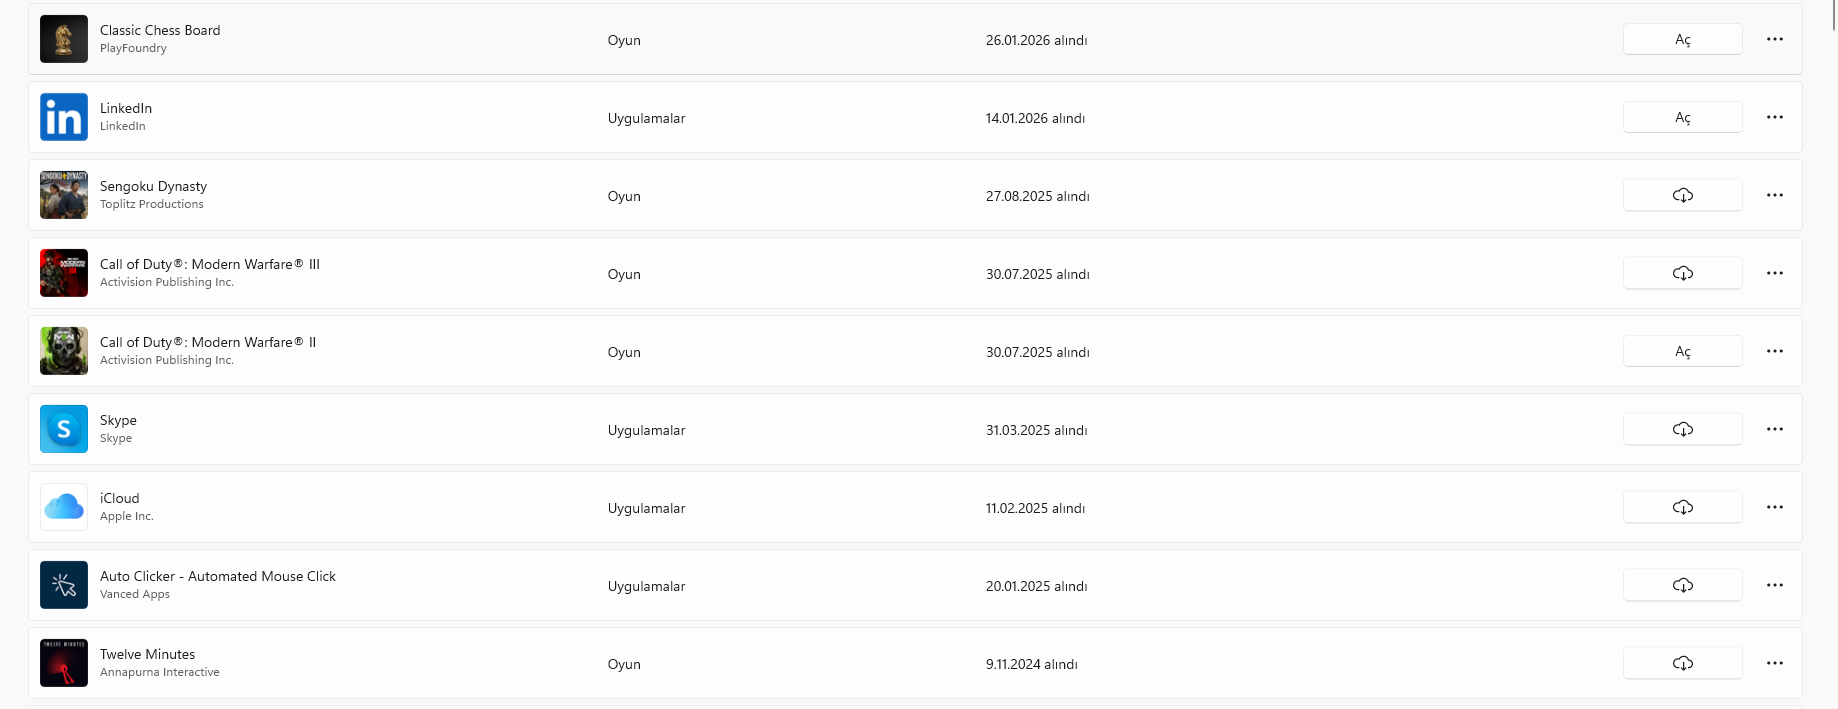Click the Sengoku Dynasty game thumbnail
Viewport: 1838px width, 709px height.
(x=64, y=195)
